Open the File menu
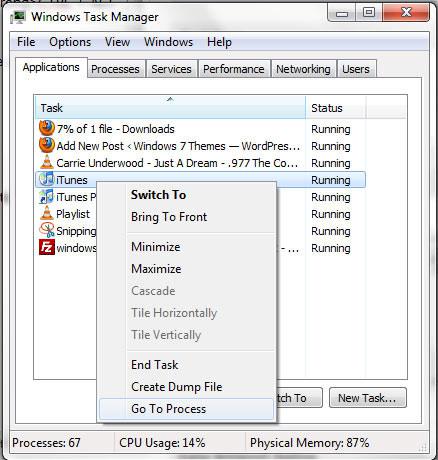Image resolution: width=438 pixels, height=460 pixels. click(26, 42)
